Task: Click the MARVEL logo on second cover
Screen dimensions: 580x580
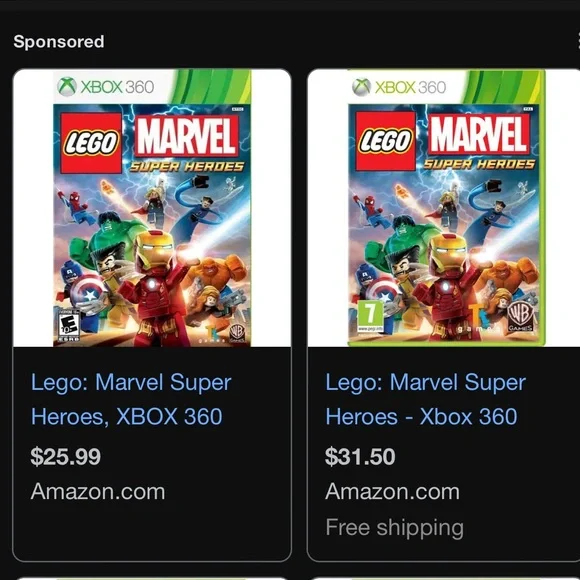Action: point(479,134)
